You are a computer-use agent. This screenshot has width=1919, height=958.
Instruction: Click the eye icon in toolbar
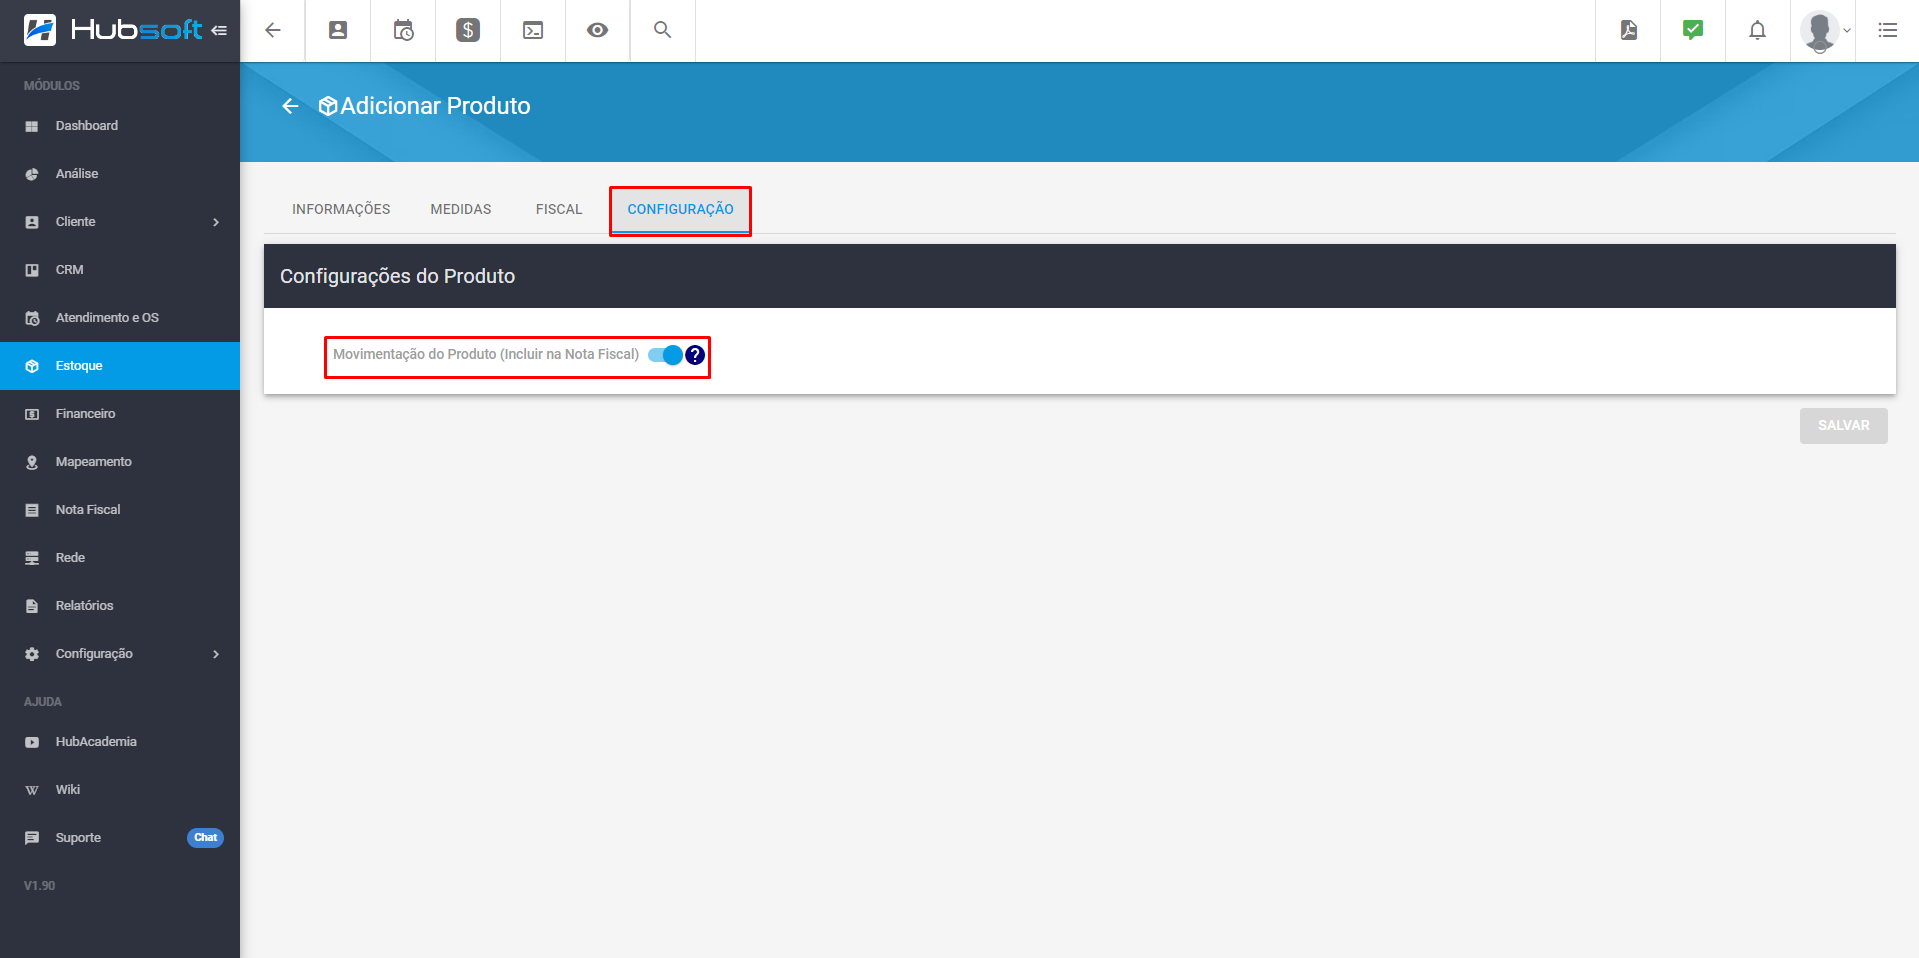pos(597,30)
